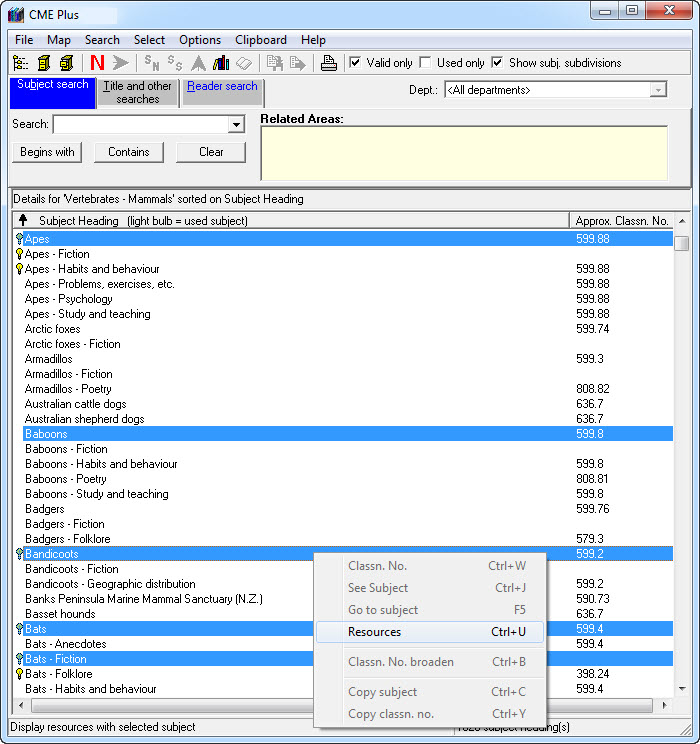Click the first yellow cabinet toolbar icon
Viewport: 700px width, 744px height.
tap(44, 63)
